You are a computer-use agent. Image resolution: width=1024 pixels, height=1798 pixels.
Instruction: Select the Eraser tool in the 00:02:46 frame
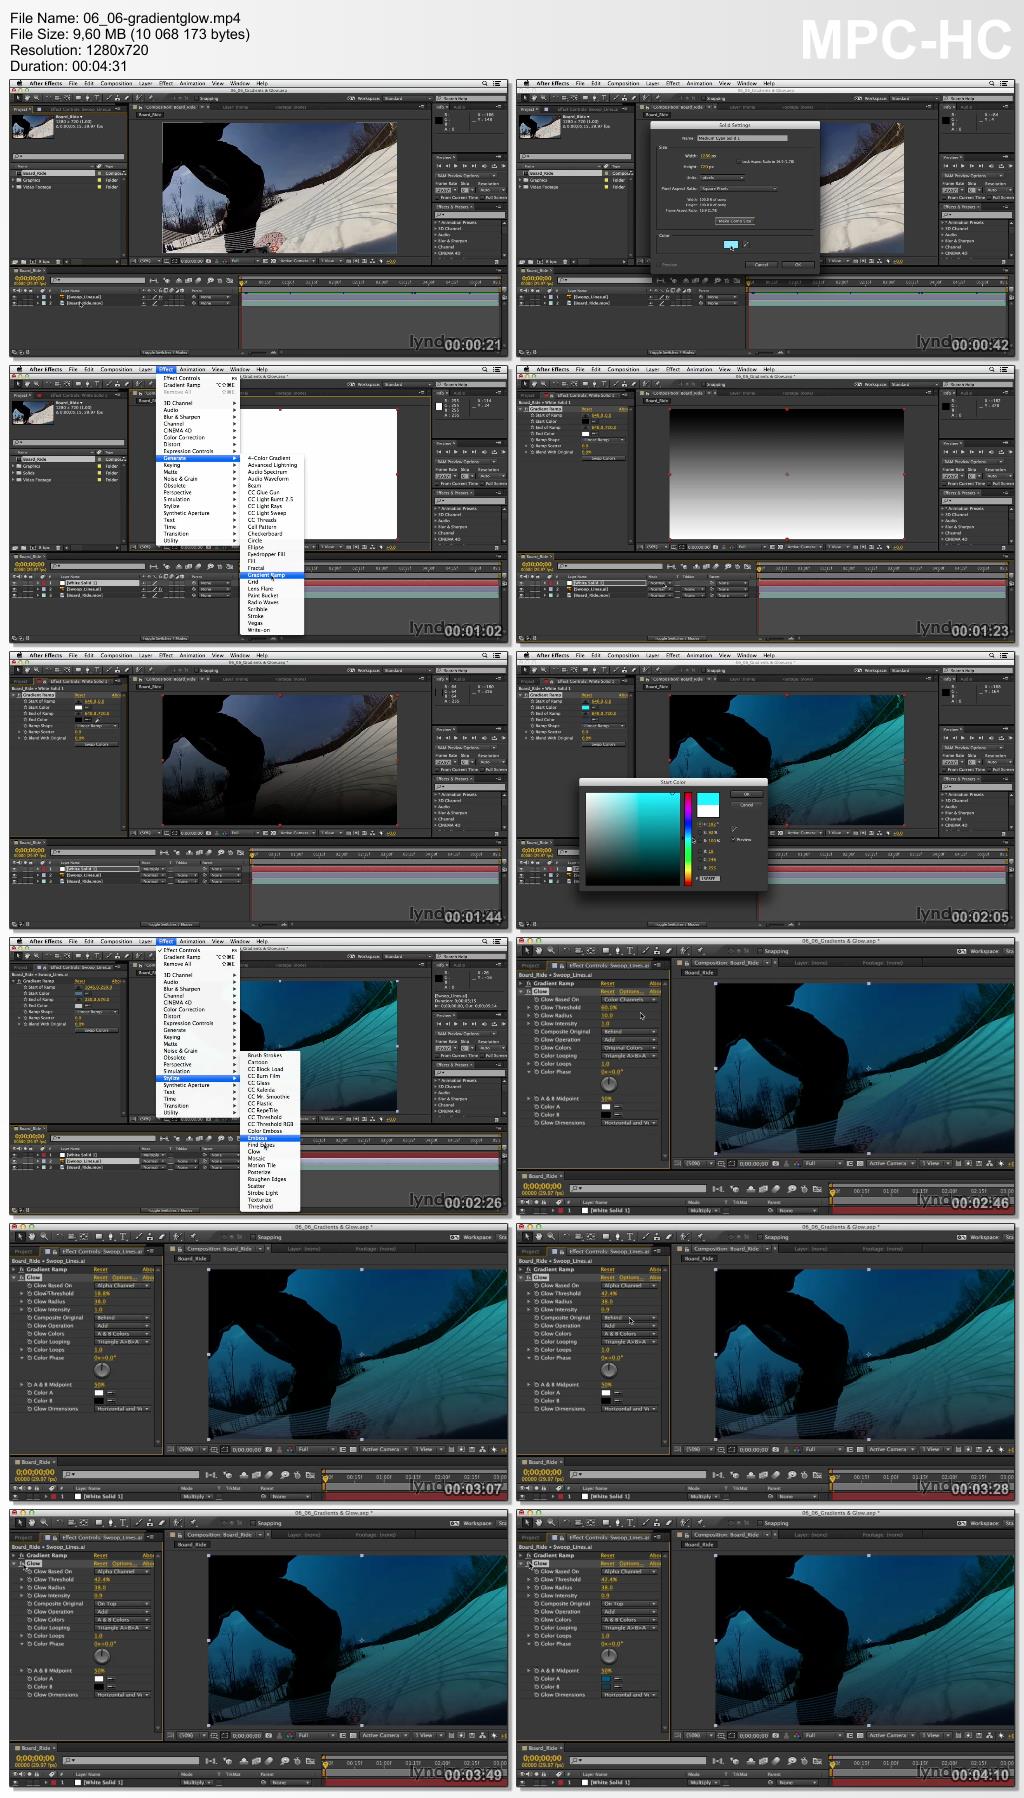[x=669, y=951]
